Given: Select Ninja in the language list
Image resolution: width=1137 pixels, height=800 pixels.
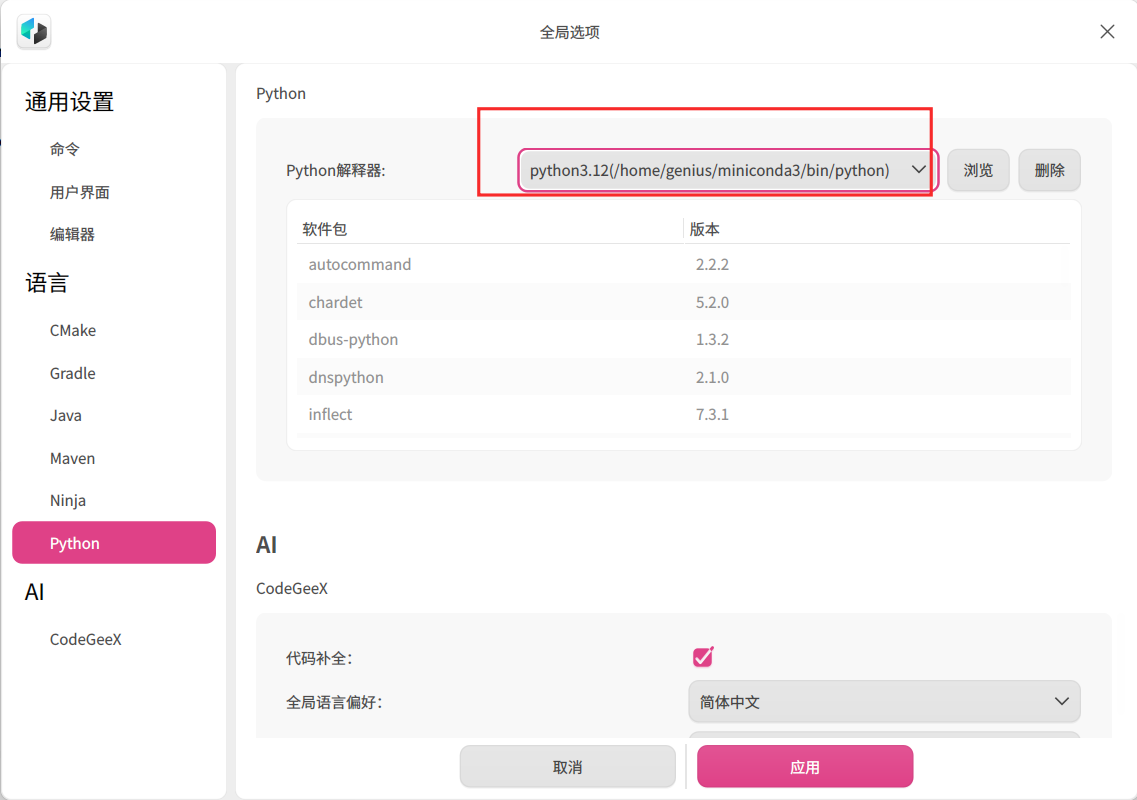Looking at the screenshot, I should pyautogui.click(x=67, y=500).
